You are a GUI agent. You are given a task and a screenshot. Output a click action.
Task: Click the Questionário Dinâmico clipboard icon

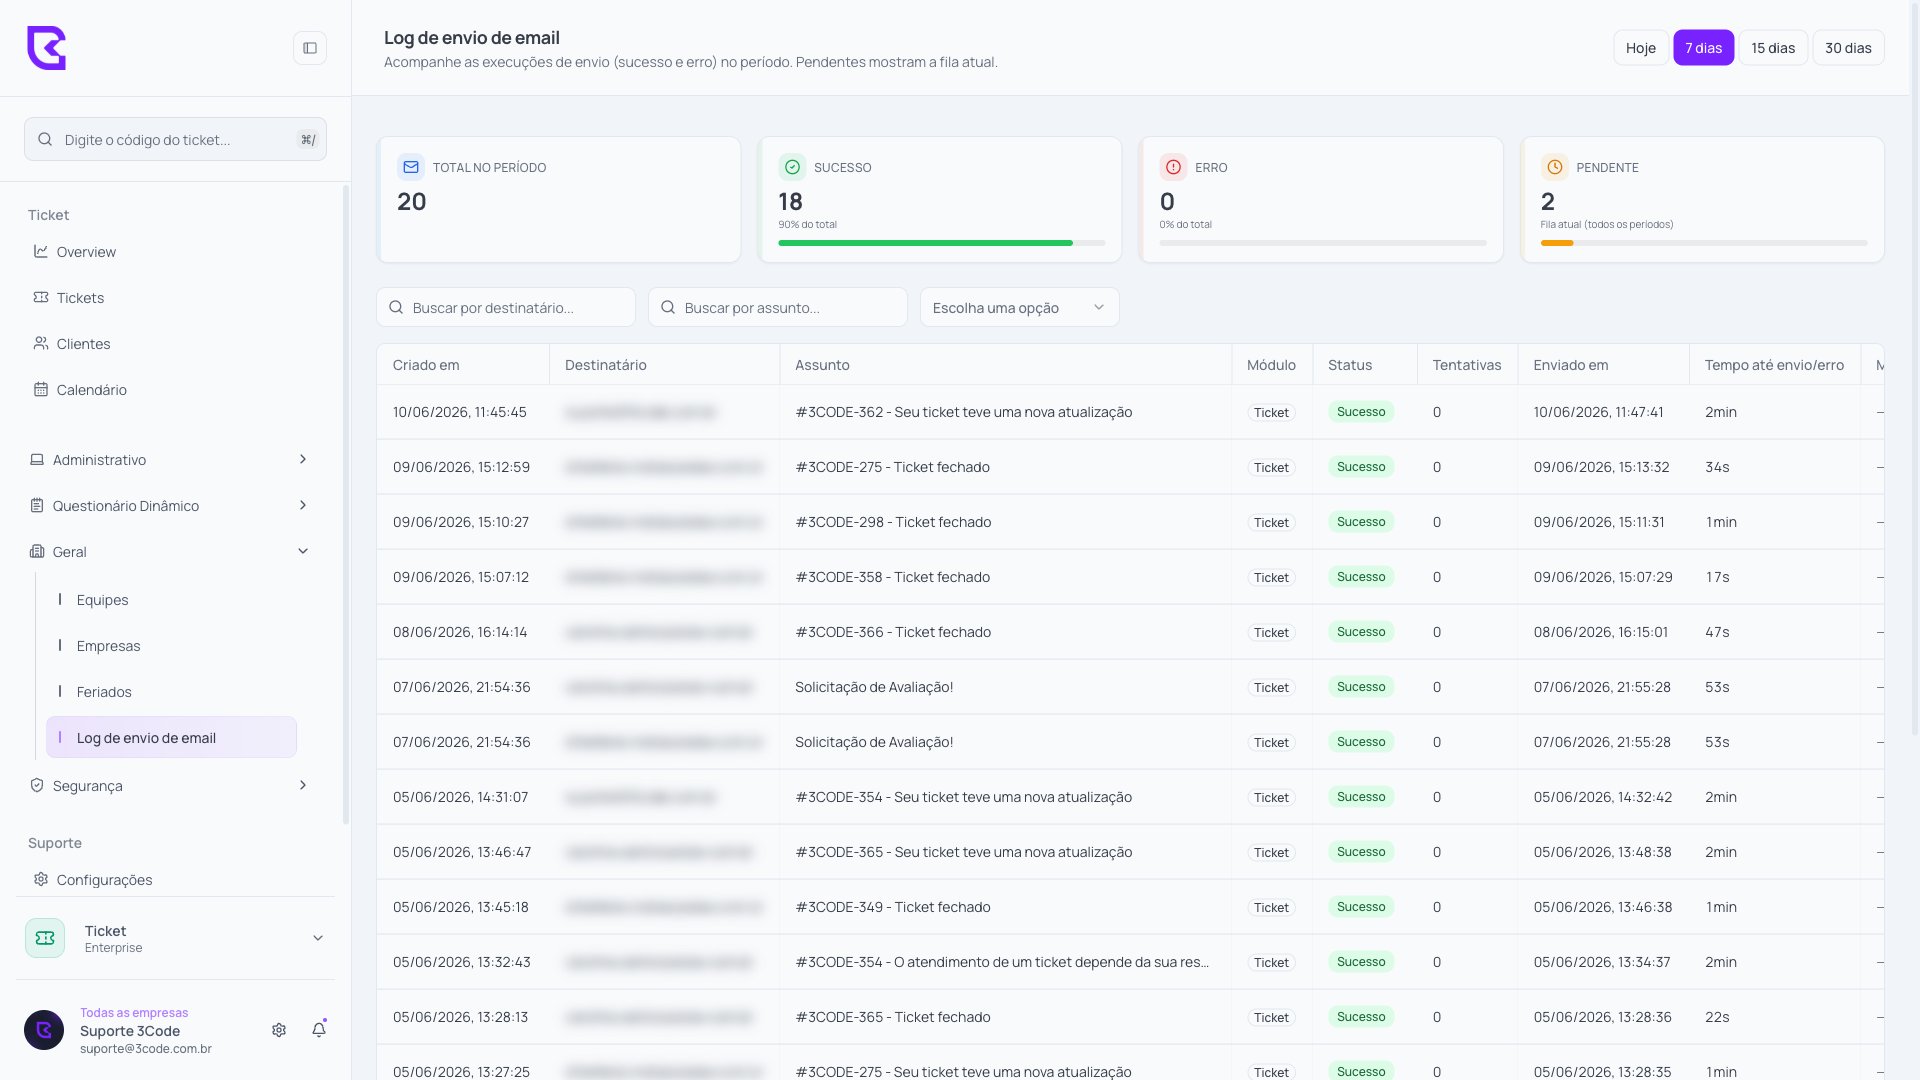click(x=37, y=506)
